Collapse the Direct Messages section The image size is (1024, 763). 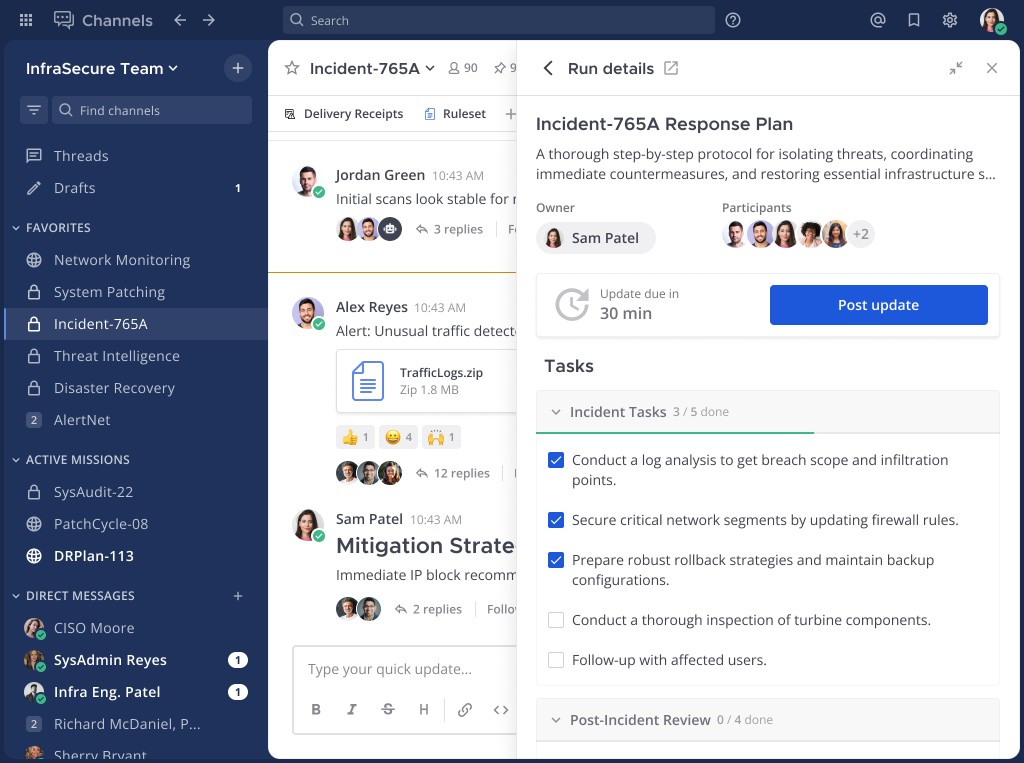16,596
